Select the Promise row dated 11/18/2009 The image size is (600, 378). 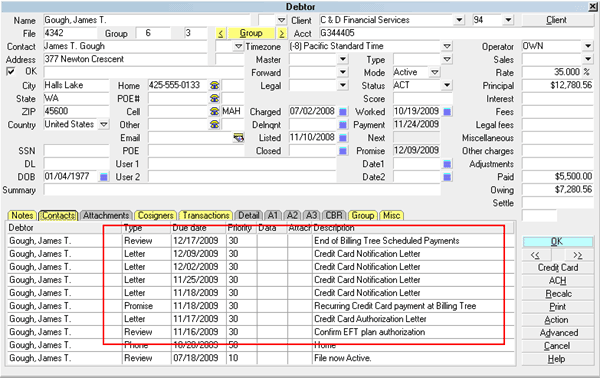coord(260,306)
